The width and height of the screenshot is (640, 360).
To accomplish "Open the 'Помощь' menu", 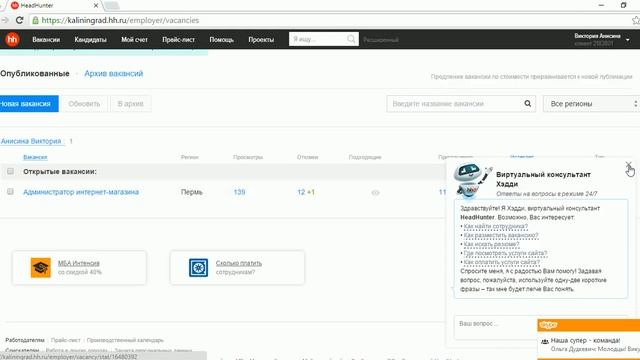I will coord(222,40).
